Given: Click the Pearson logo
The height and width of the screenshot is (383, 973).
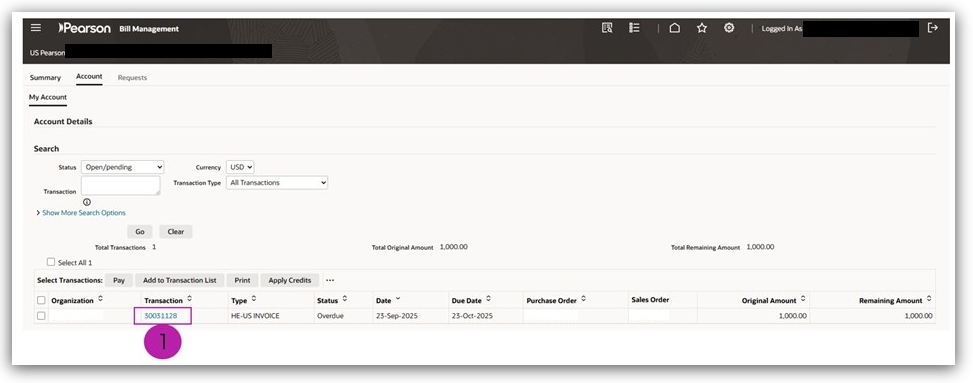Looking at the screenshot, I should 84,28.
